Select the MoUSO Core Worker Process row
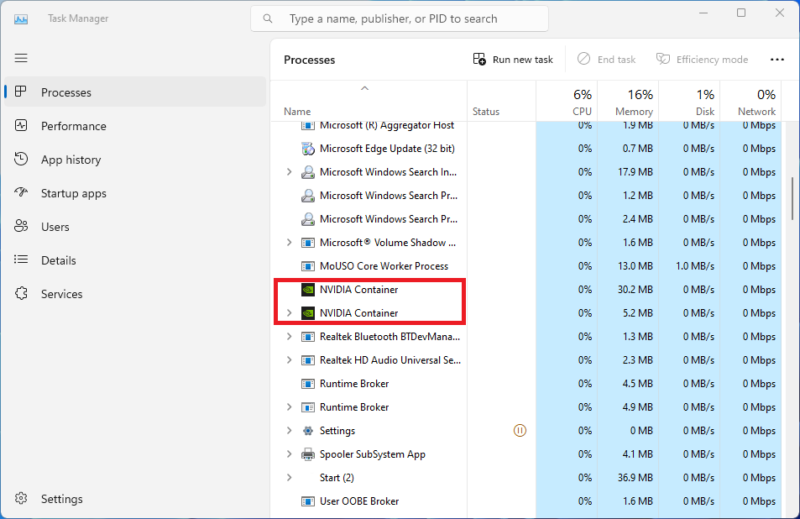 526,266
